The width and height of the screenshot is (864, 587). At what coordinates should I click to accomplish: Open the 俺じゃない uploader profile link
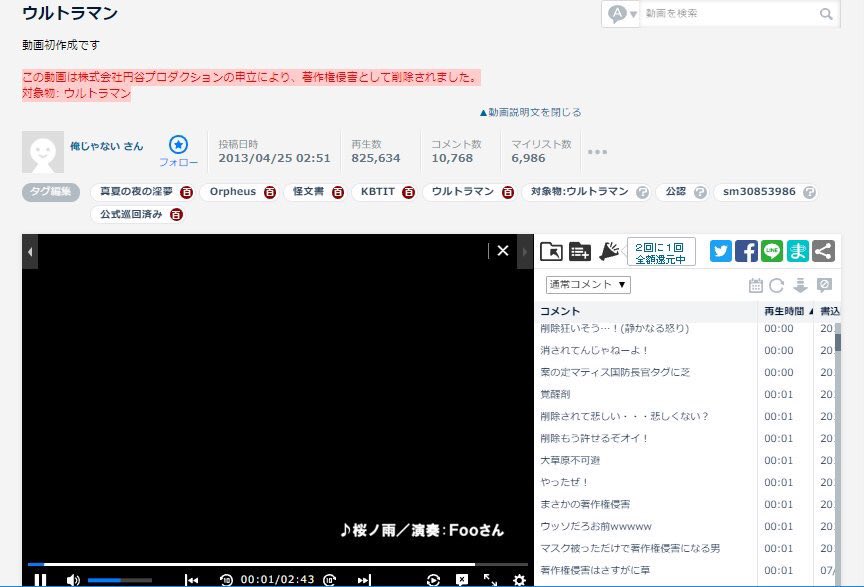(x=106, y=146)
